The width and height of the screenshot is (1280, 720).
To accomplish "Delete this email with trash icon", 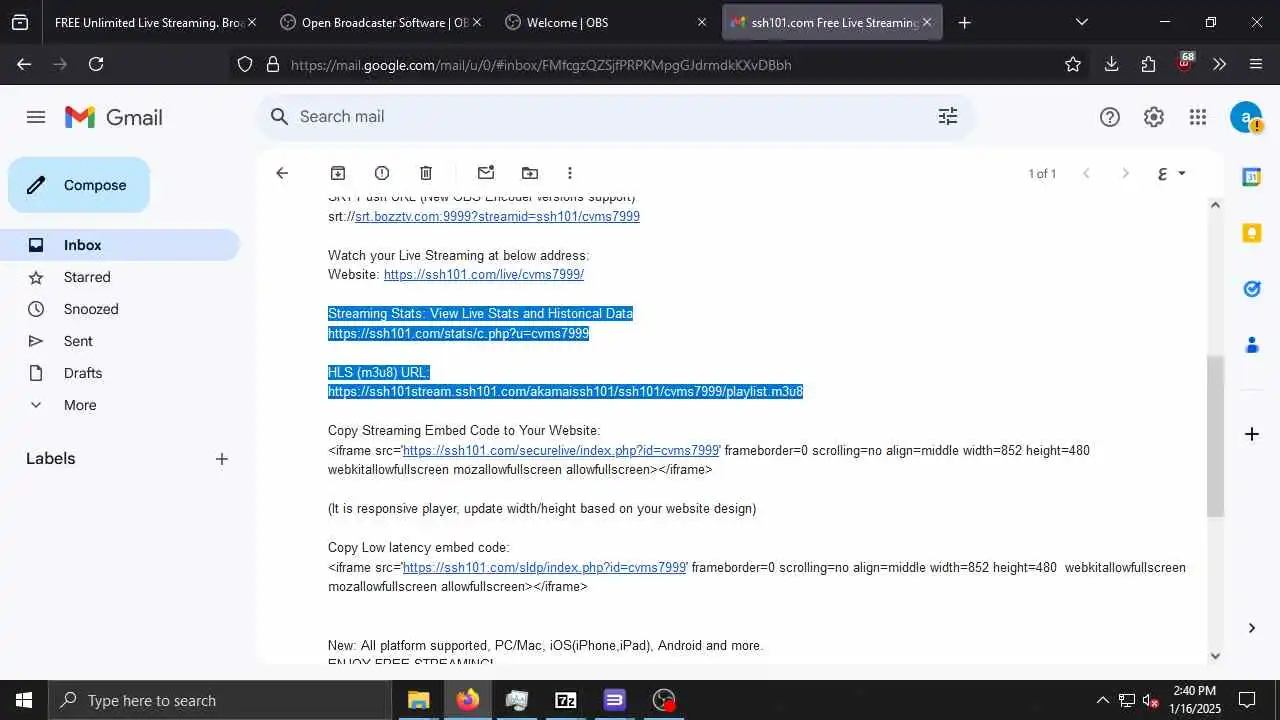I will 426,173.
